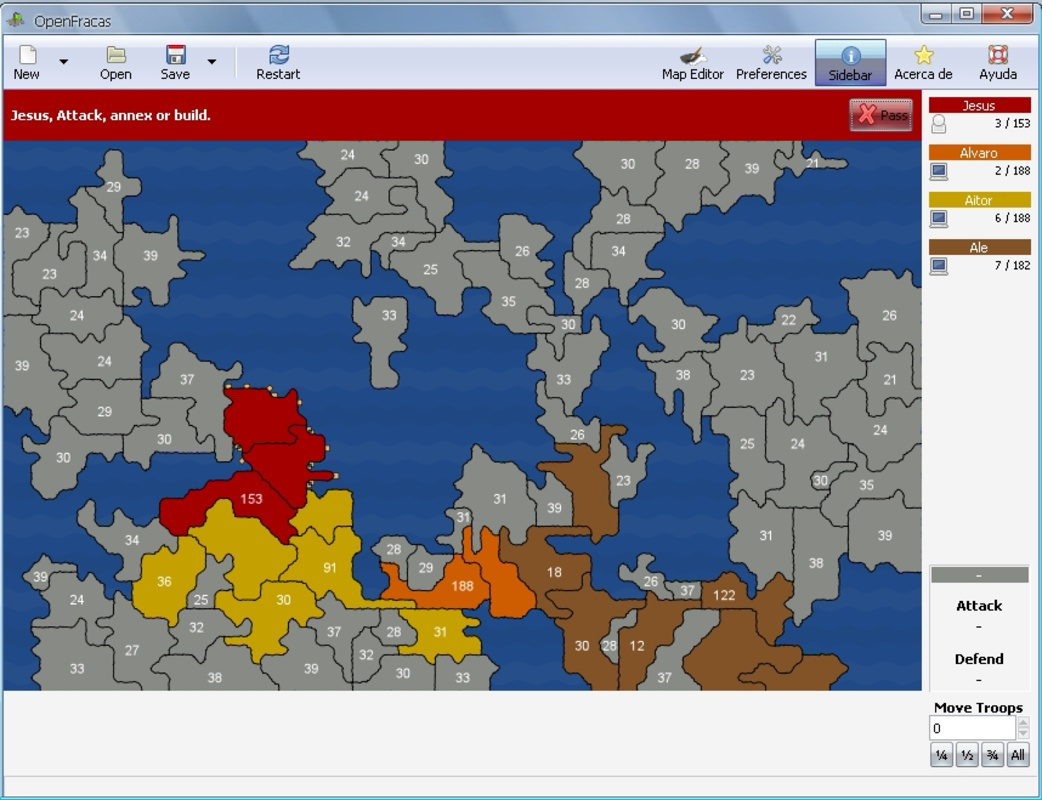
Task: Click the OpenFracas title bar icon
Action: 16,21
